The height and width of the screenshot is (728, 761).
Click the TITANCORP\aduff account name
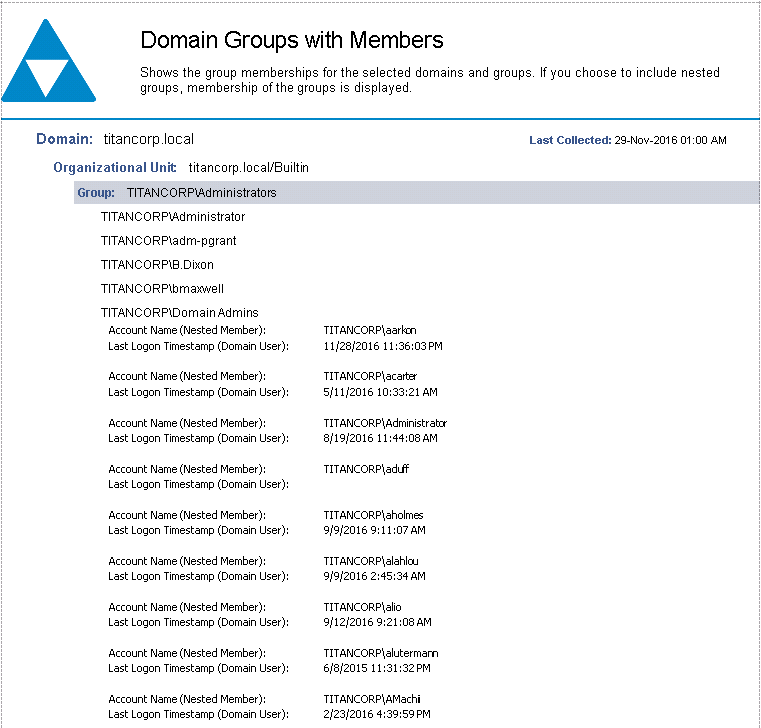tap(359, 469)
